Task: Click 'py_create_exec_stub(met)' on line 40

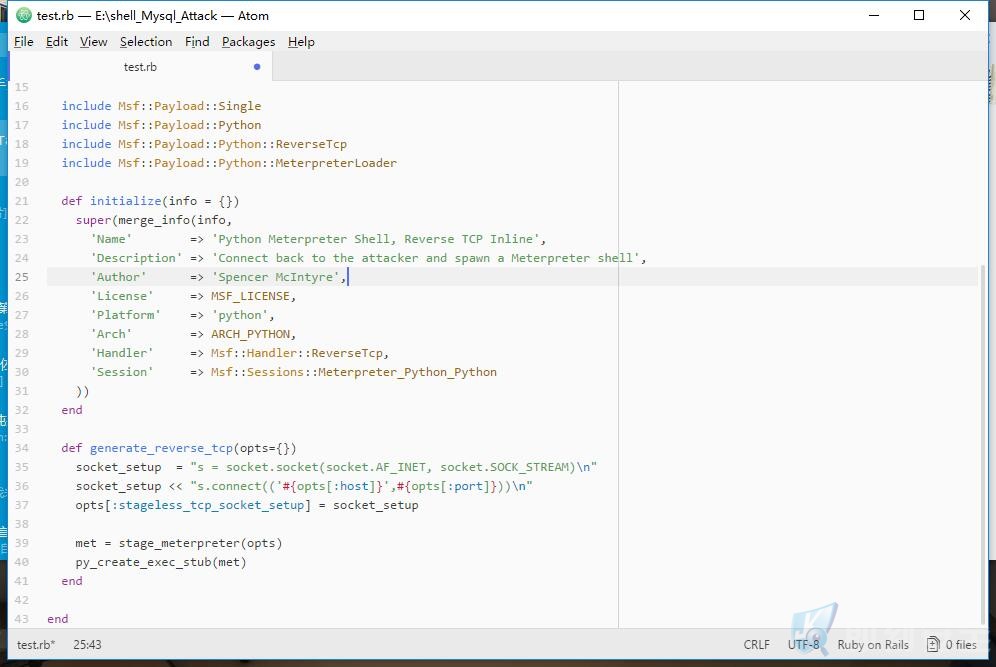Action: pos(161,562)
